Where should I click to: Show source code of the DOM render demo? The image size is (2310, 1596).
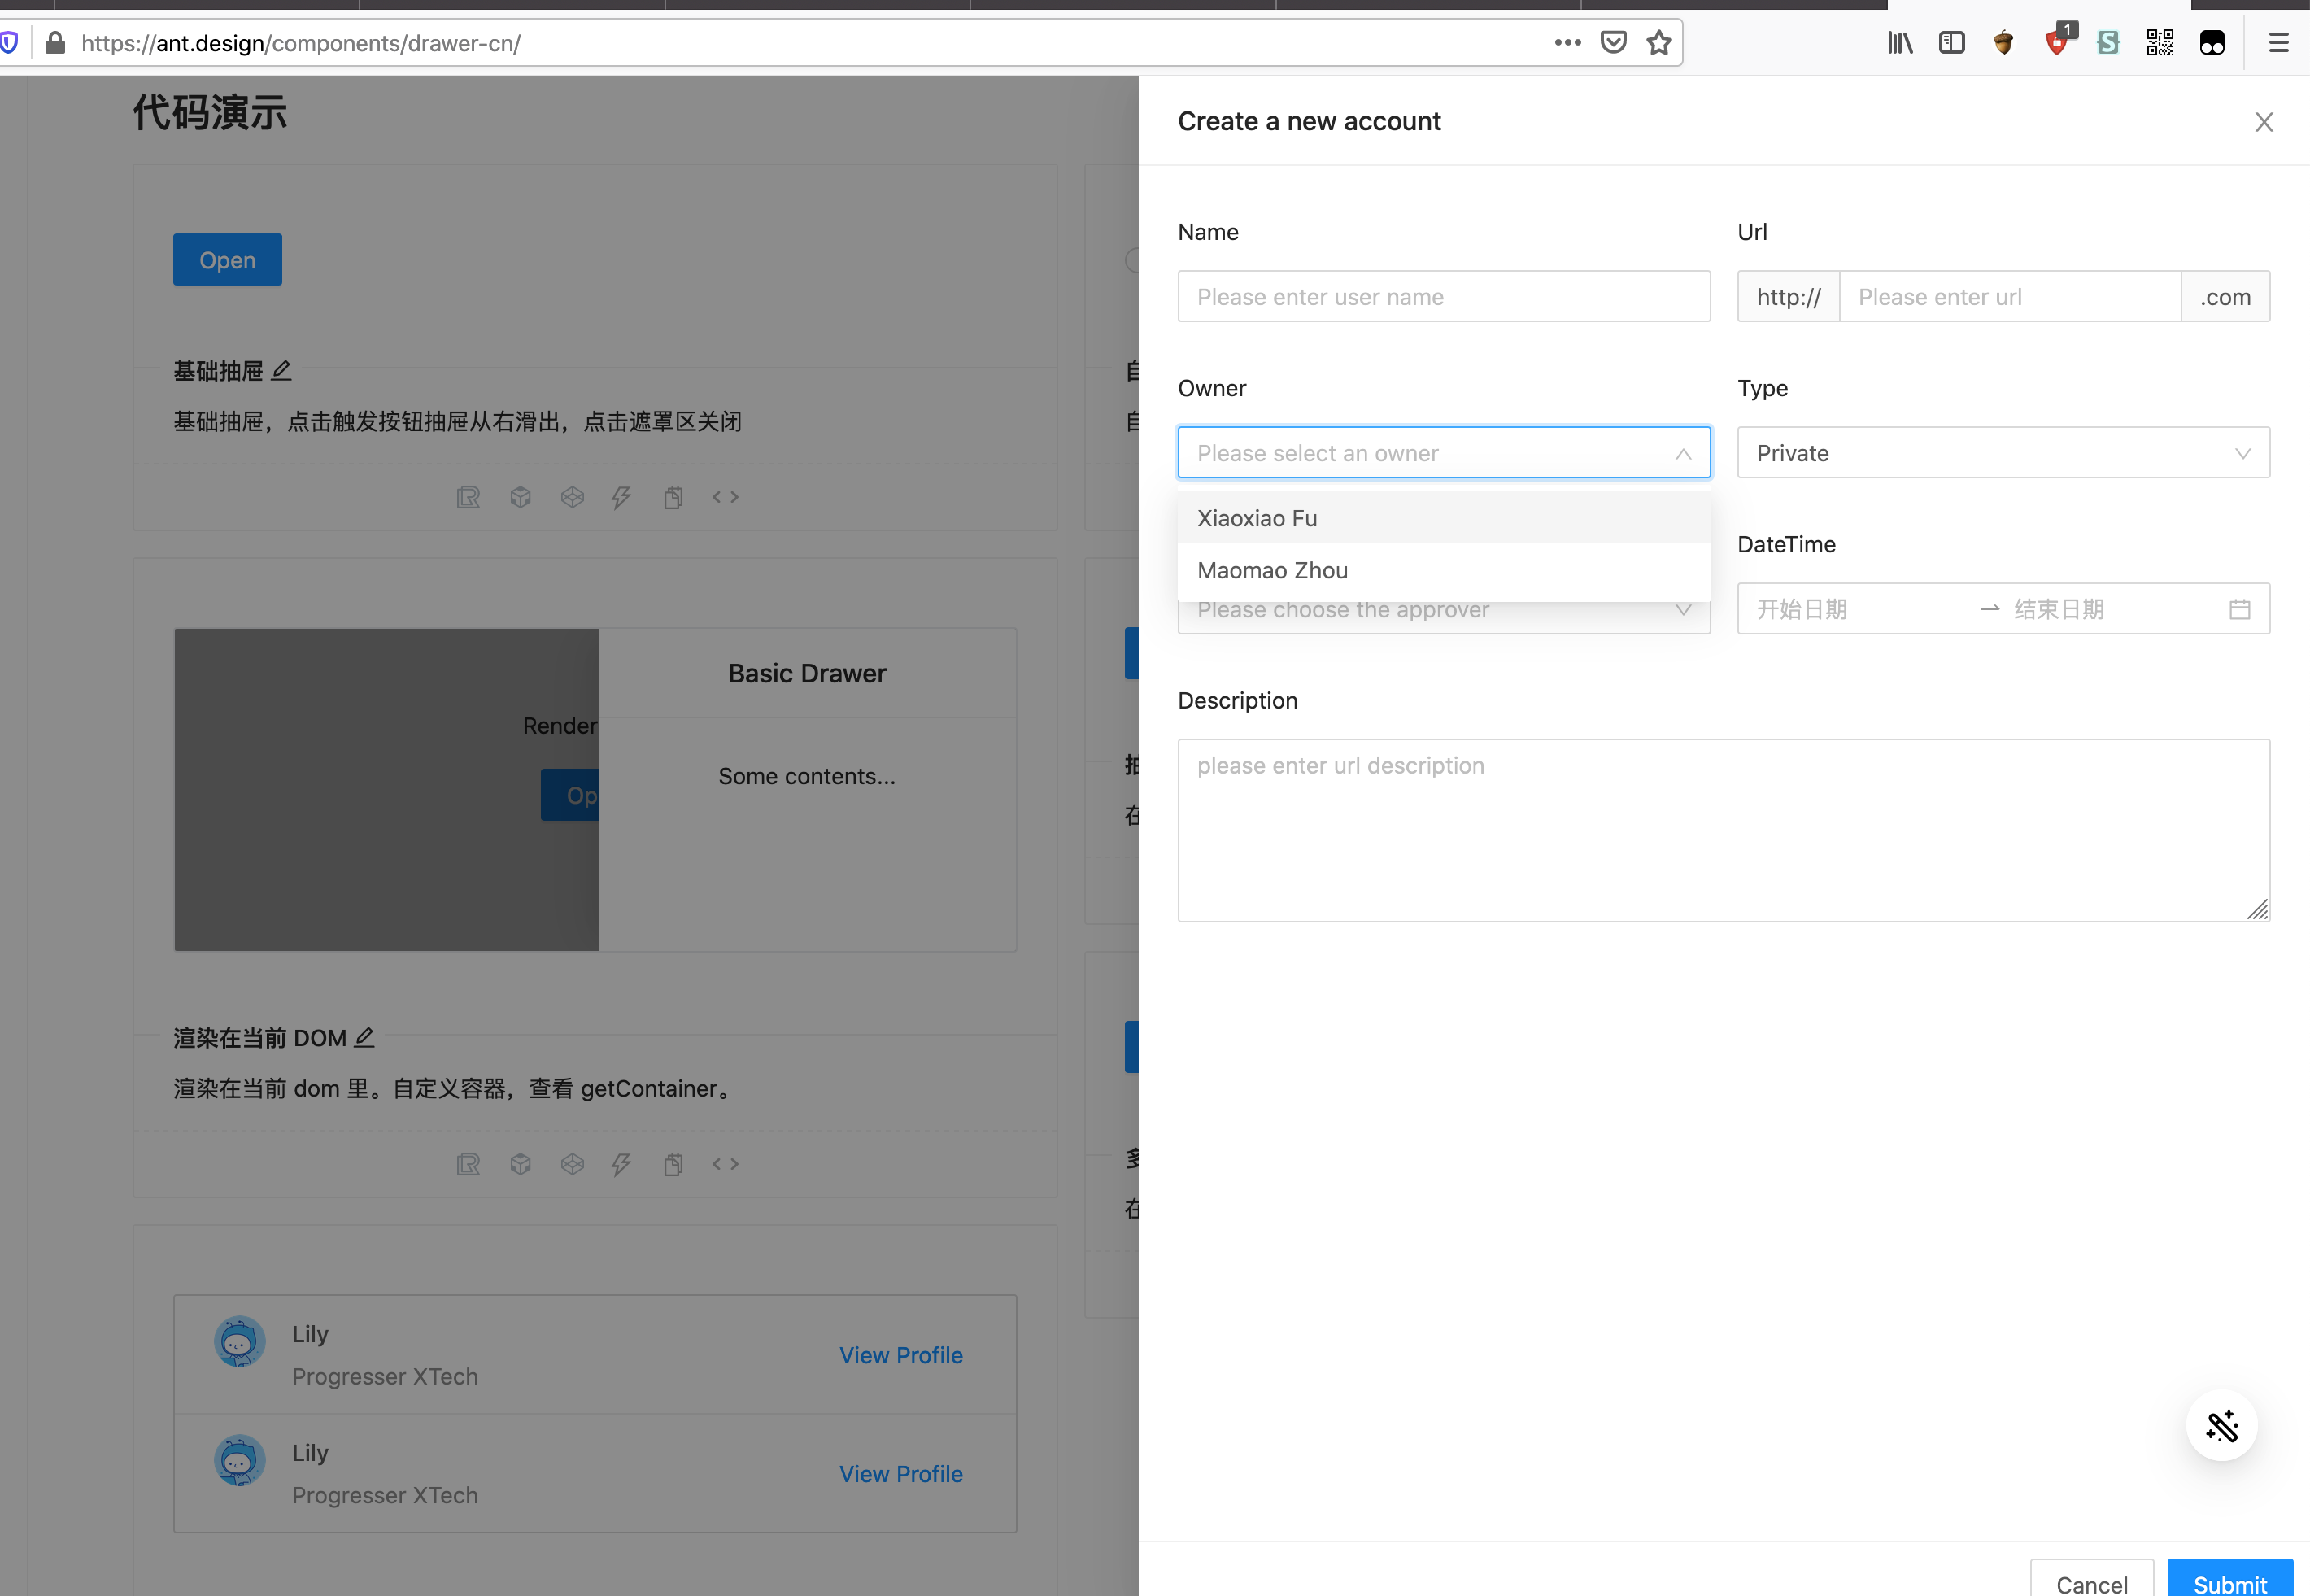(x=726, y=1164)
